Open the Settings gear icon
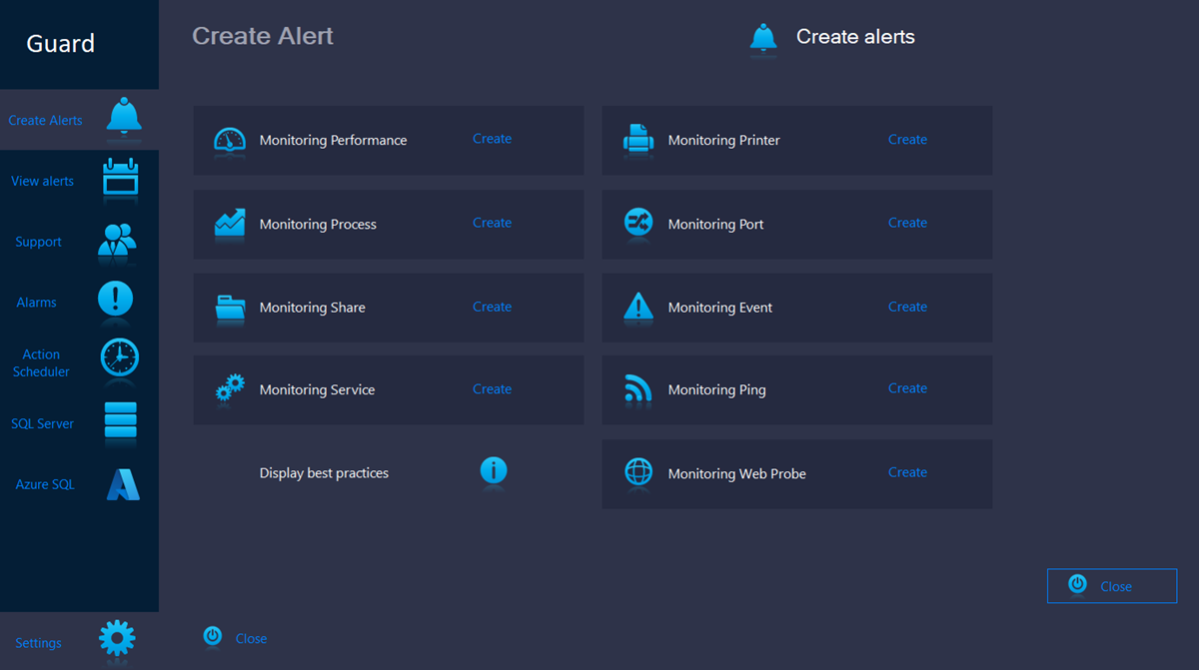The width and height of the screenshot is (1199, 670). [117, 638]
